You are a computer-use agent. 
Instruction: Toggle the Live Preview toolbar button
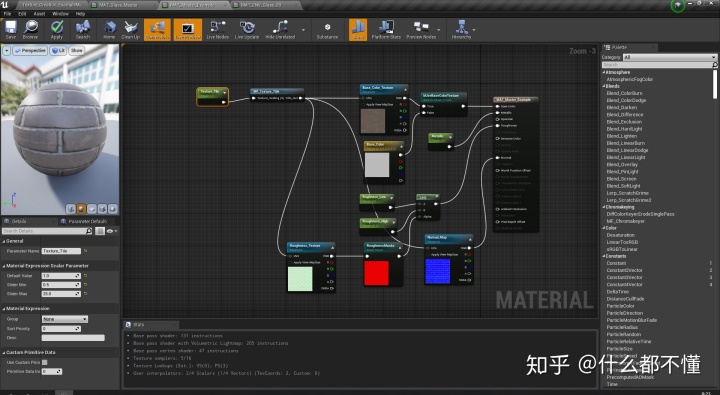187,29
